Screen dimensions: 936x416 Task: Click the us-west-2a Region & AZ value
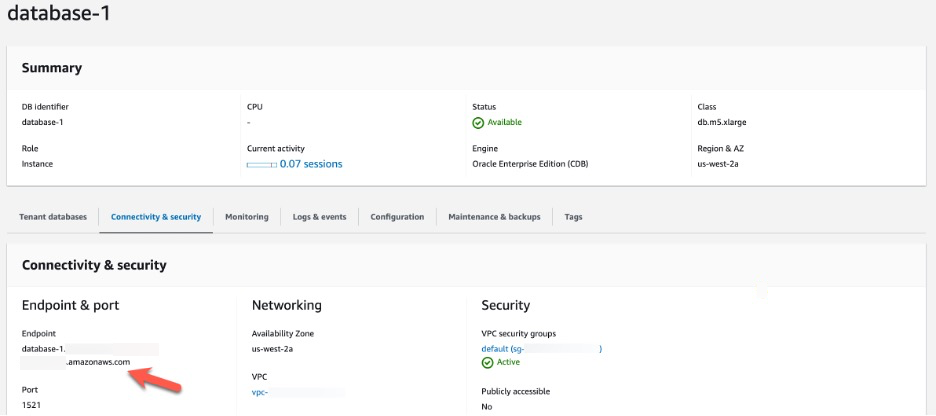pos(720,164)
